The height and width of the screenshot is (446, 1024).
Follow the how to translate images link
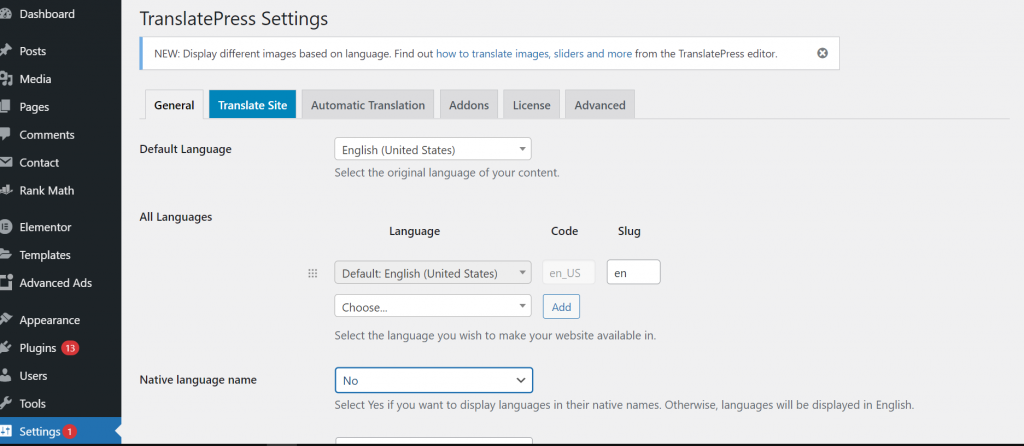click(x=534, y=54)
